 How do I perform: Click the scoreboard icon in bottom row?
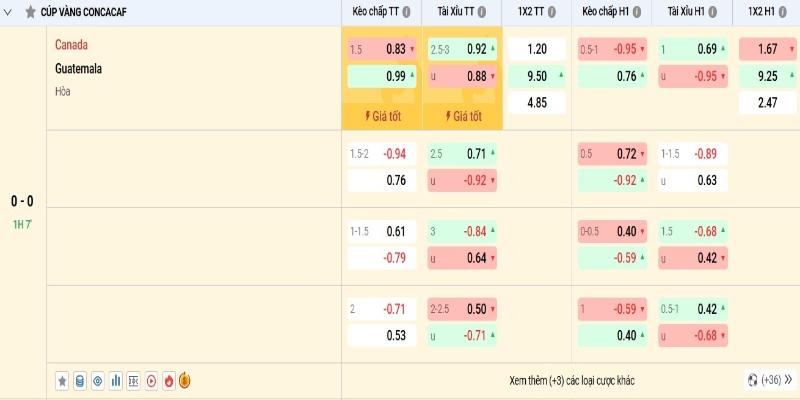(x=134, y=380)
